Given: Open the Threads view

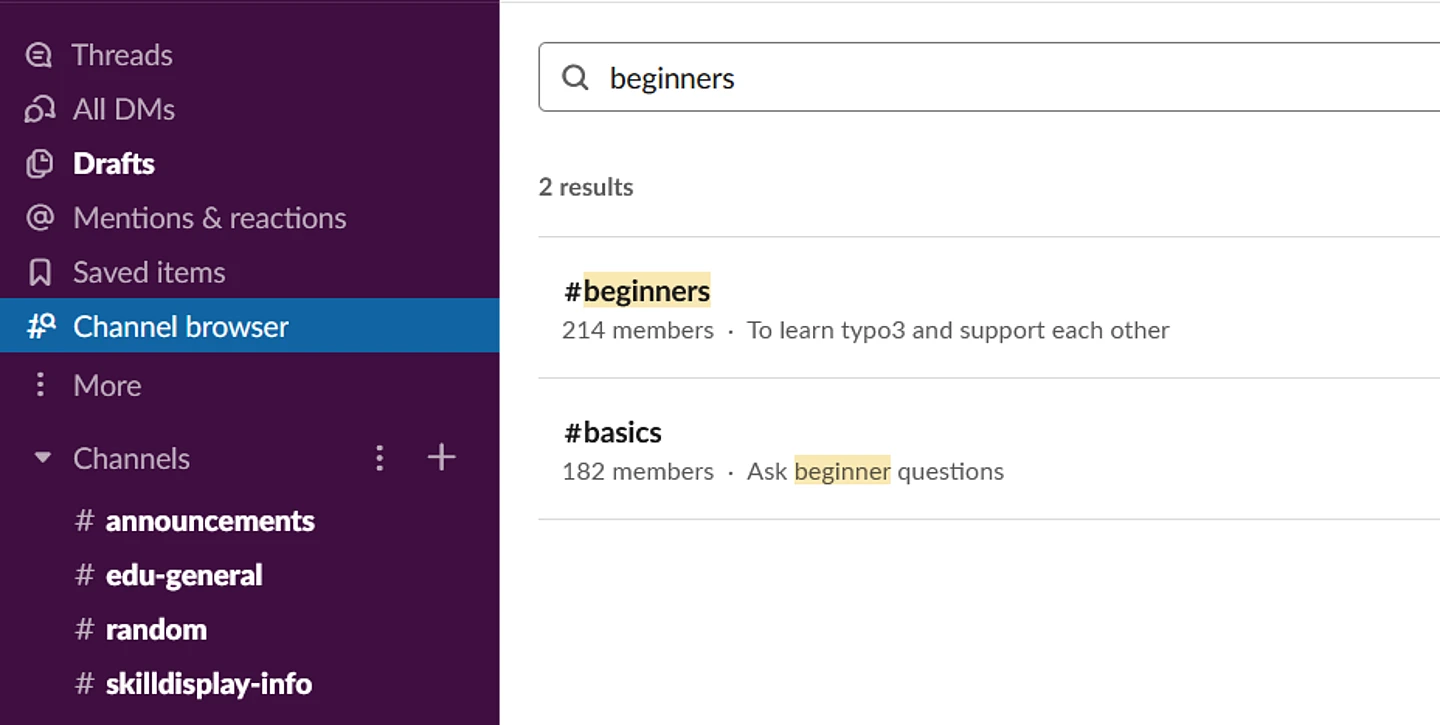Looking at the screenshot, I should [122, 55].
